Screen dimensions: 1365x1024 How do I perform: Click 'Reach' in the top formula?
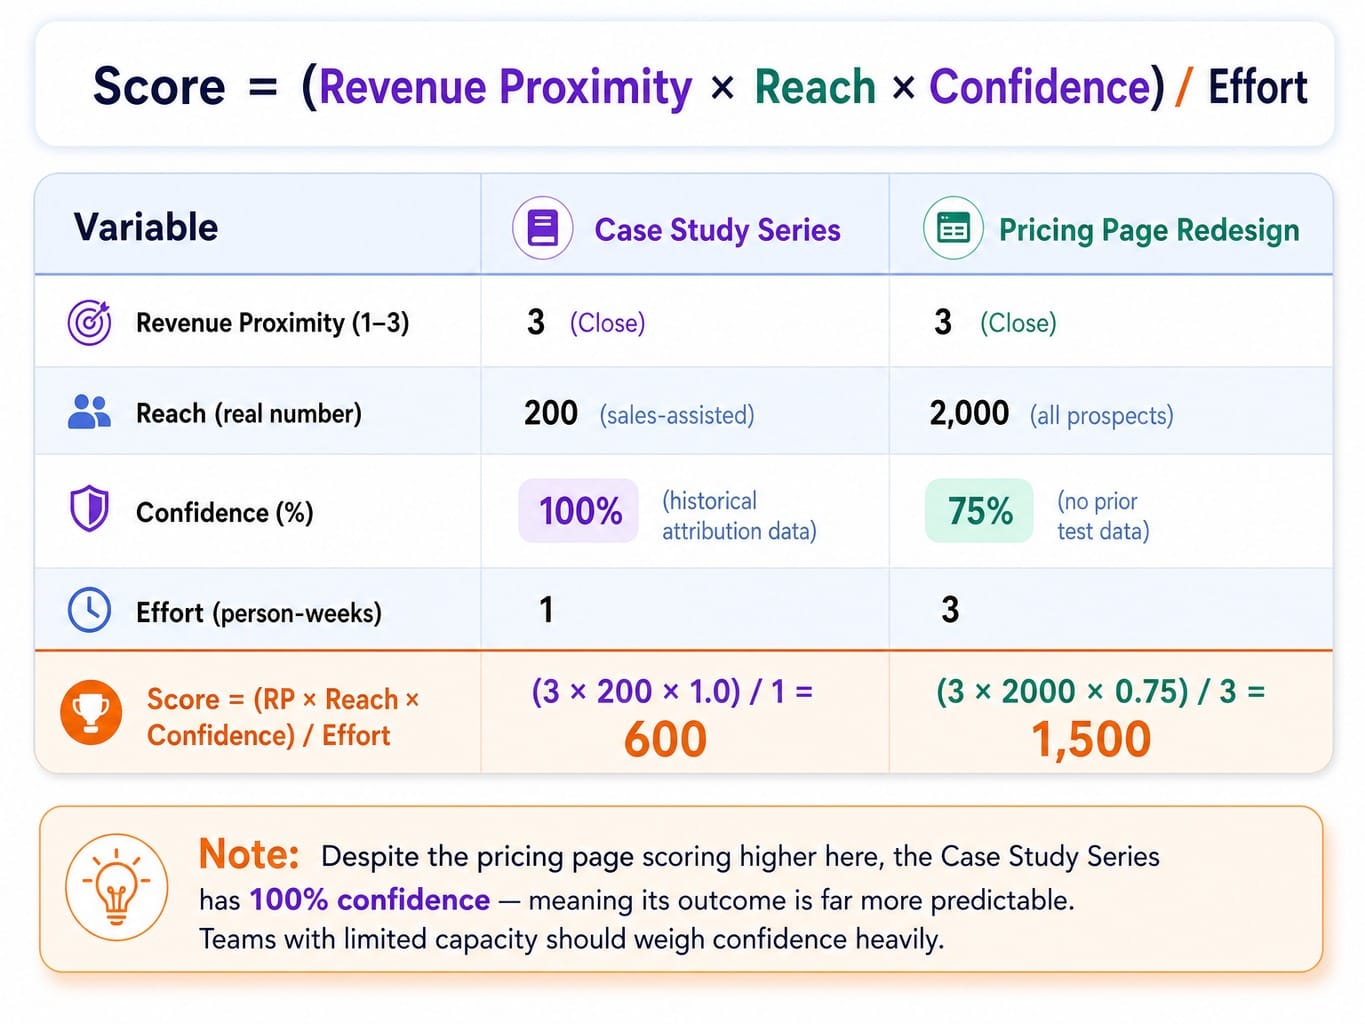click(x=815, y=87)
